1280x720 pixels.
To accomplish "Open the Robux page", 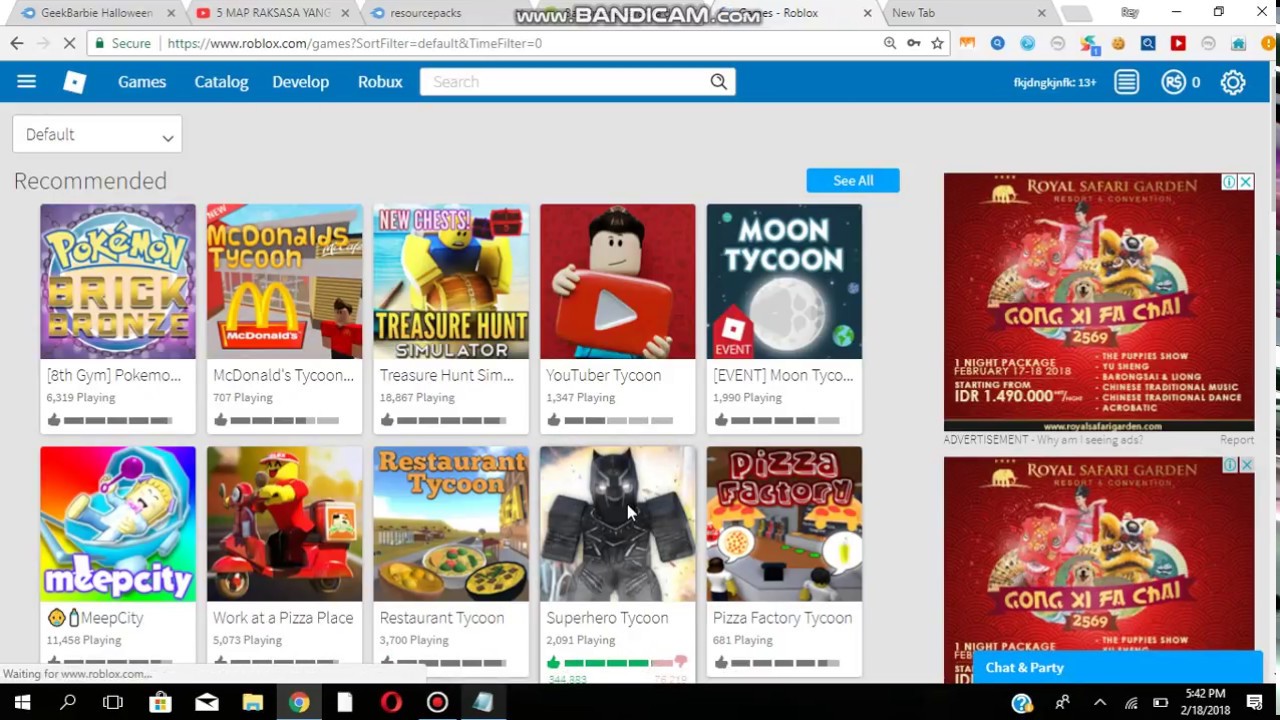I will (380, 82).
